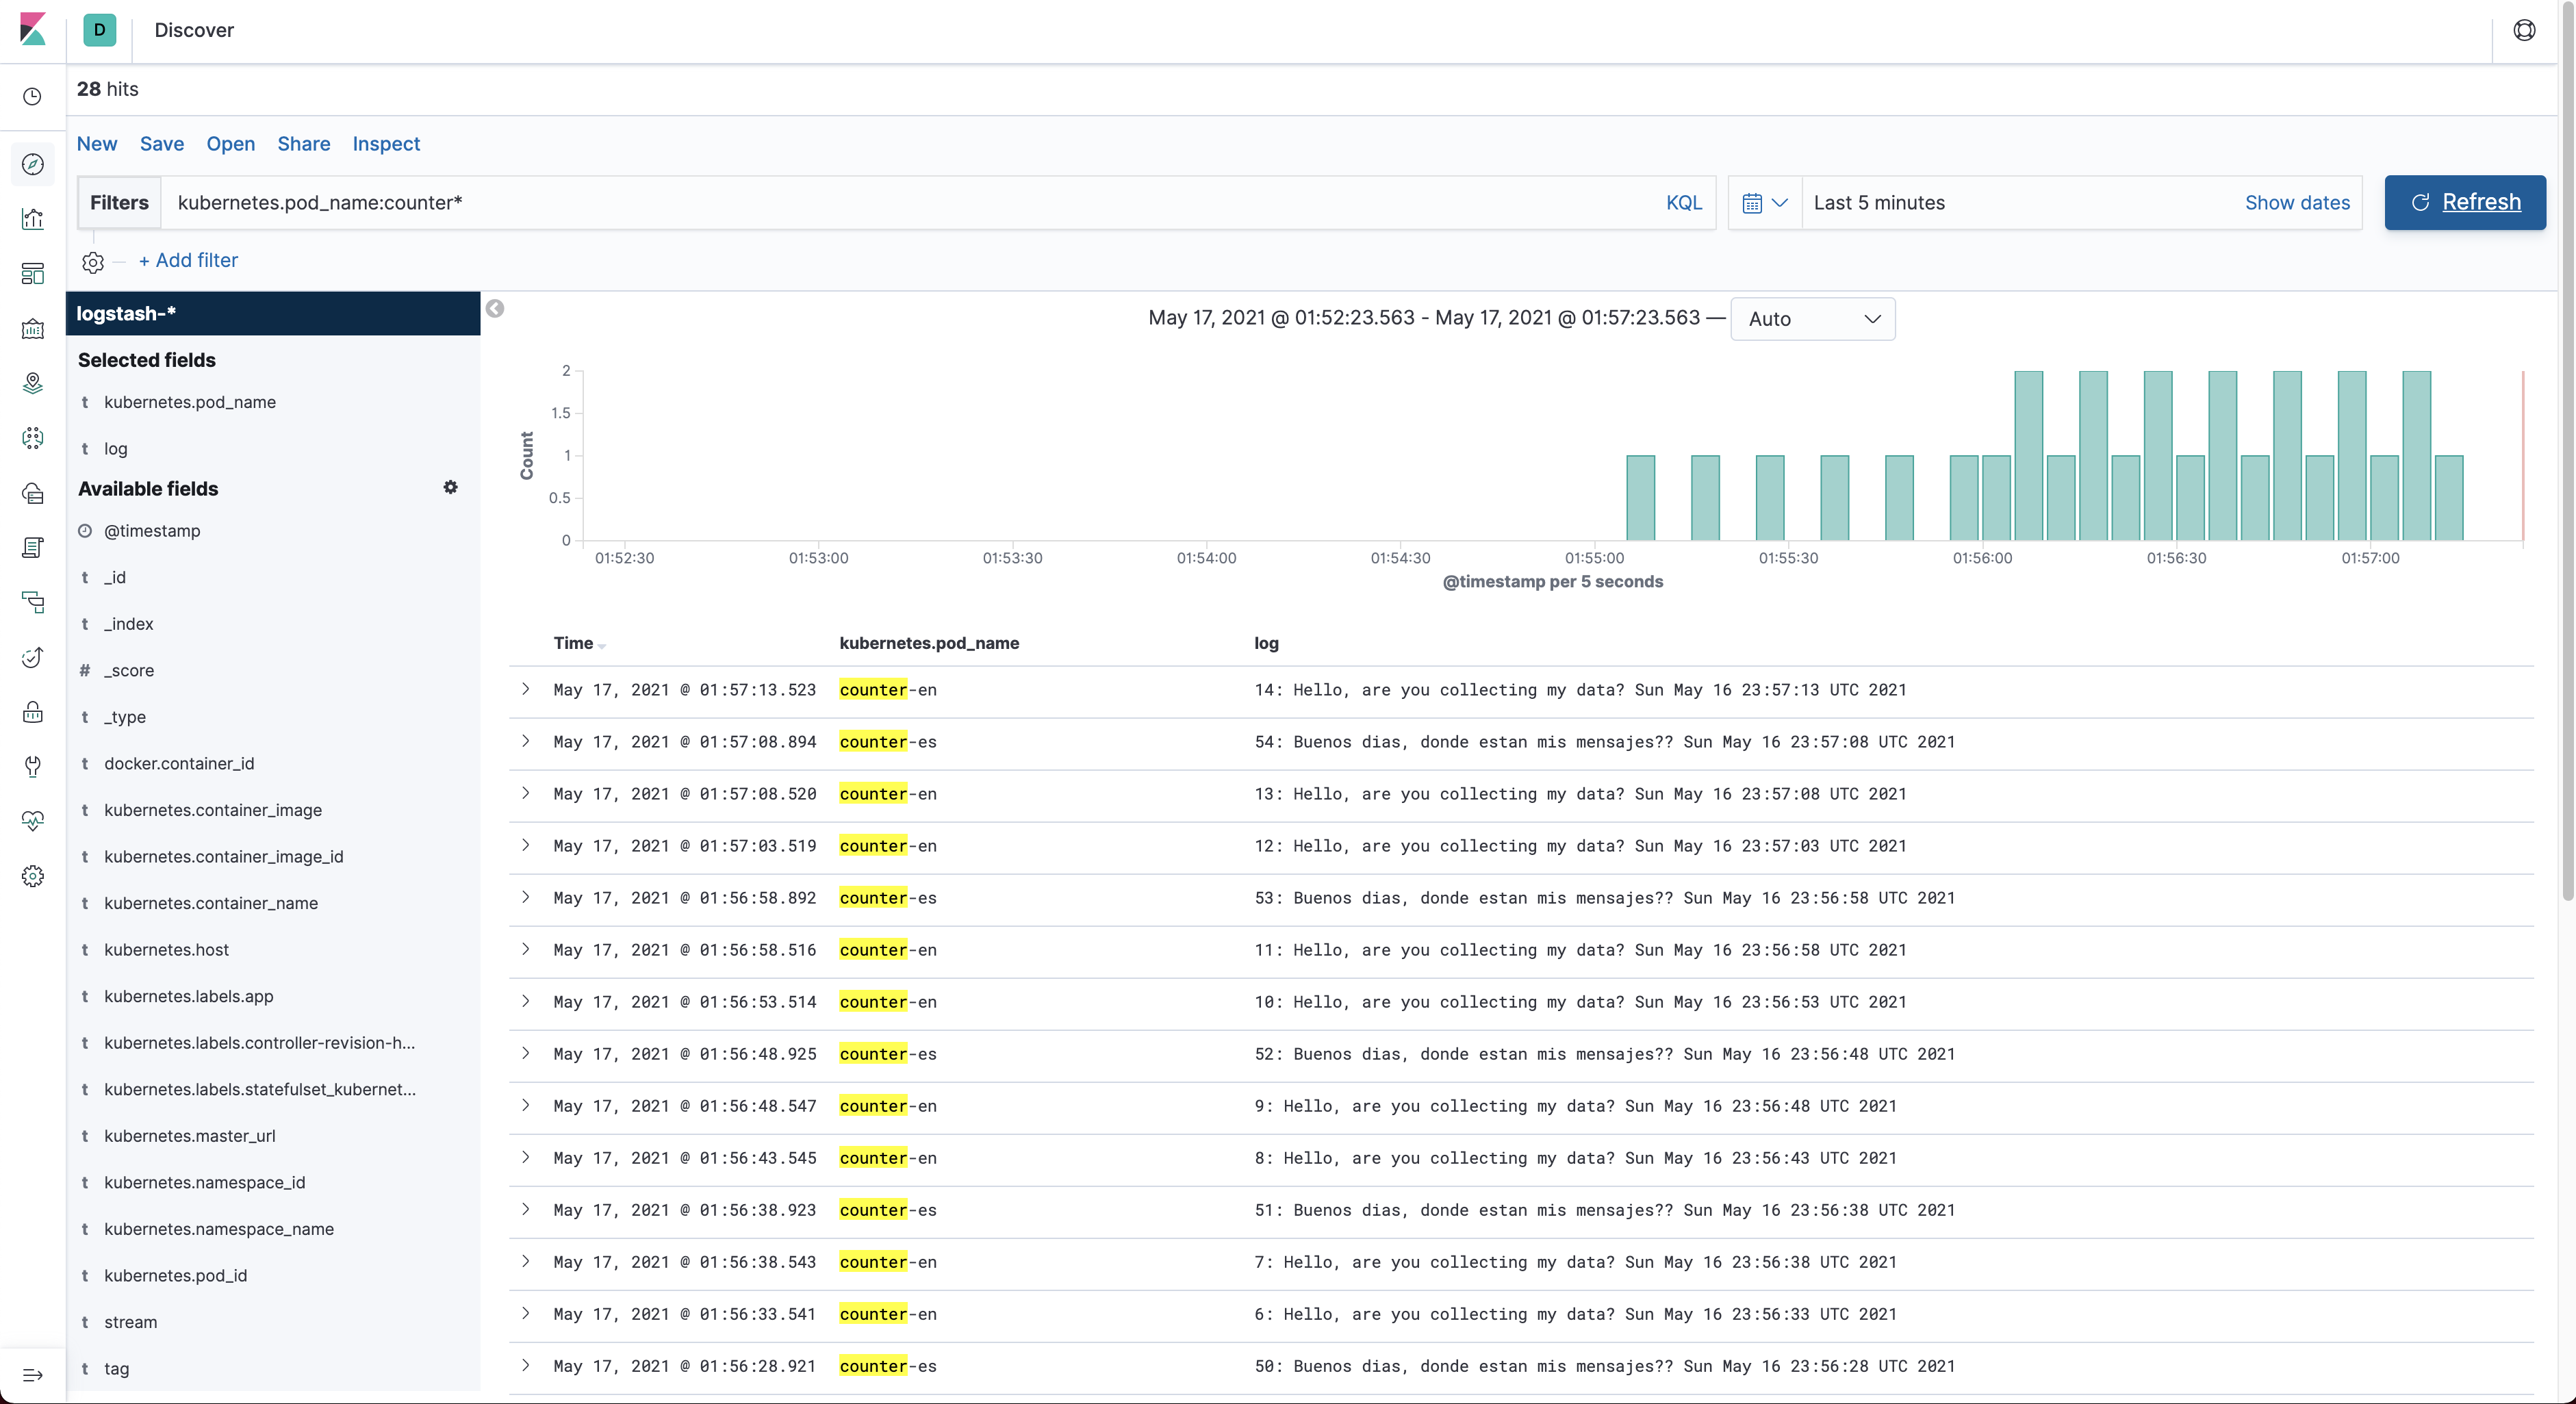2576x1404 pixels.
Task: Open Stack Monitoring heartbeat icon
Action: (32, 821)
